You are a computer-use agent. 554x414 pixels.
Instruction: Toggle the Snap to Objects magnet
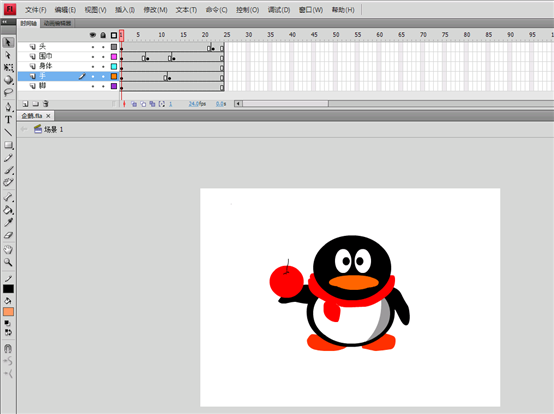point(8,349)
